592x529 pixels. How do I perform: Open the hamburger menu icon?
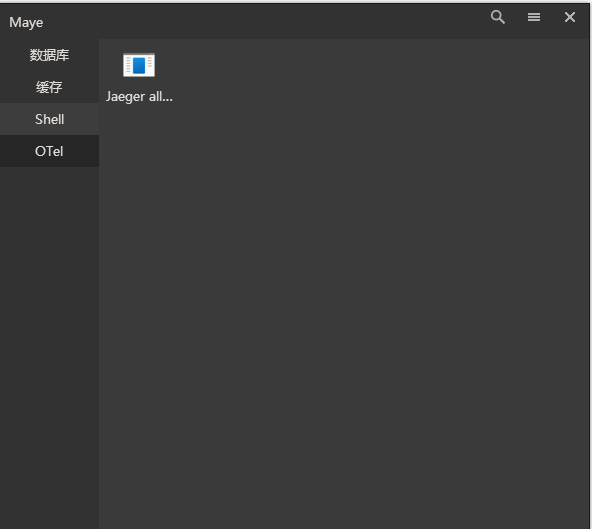coord(533,17)
